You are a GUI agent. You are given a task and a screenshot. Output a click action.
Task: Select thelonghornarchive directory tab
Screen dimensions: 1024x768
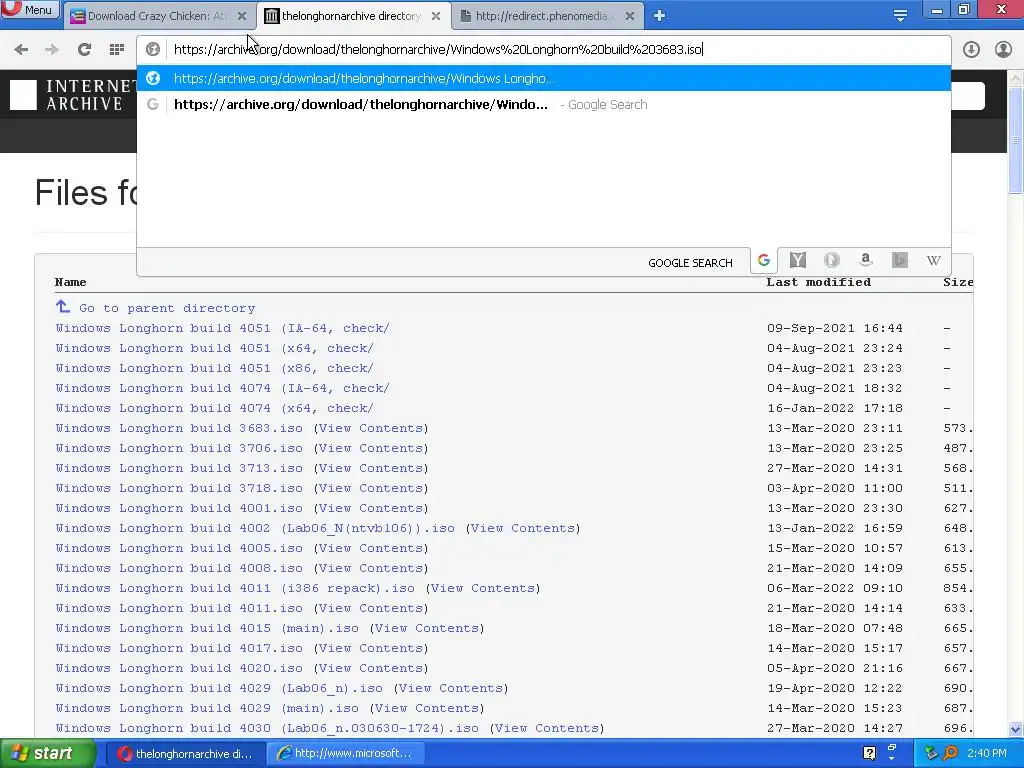351,16
